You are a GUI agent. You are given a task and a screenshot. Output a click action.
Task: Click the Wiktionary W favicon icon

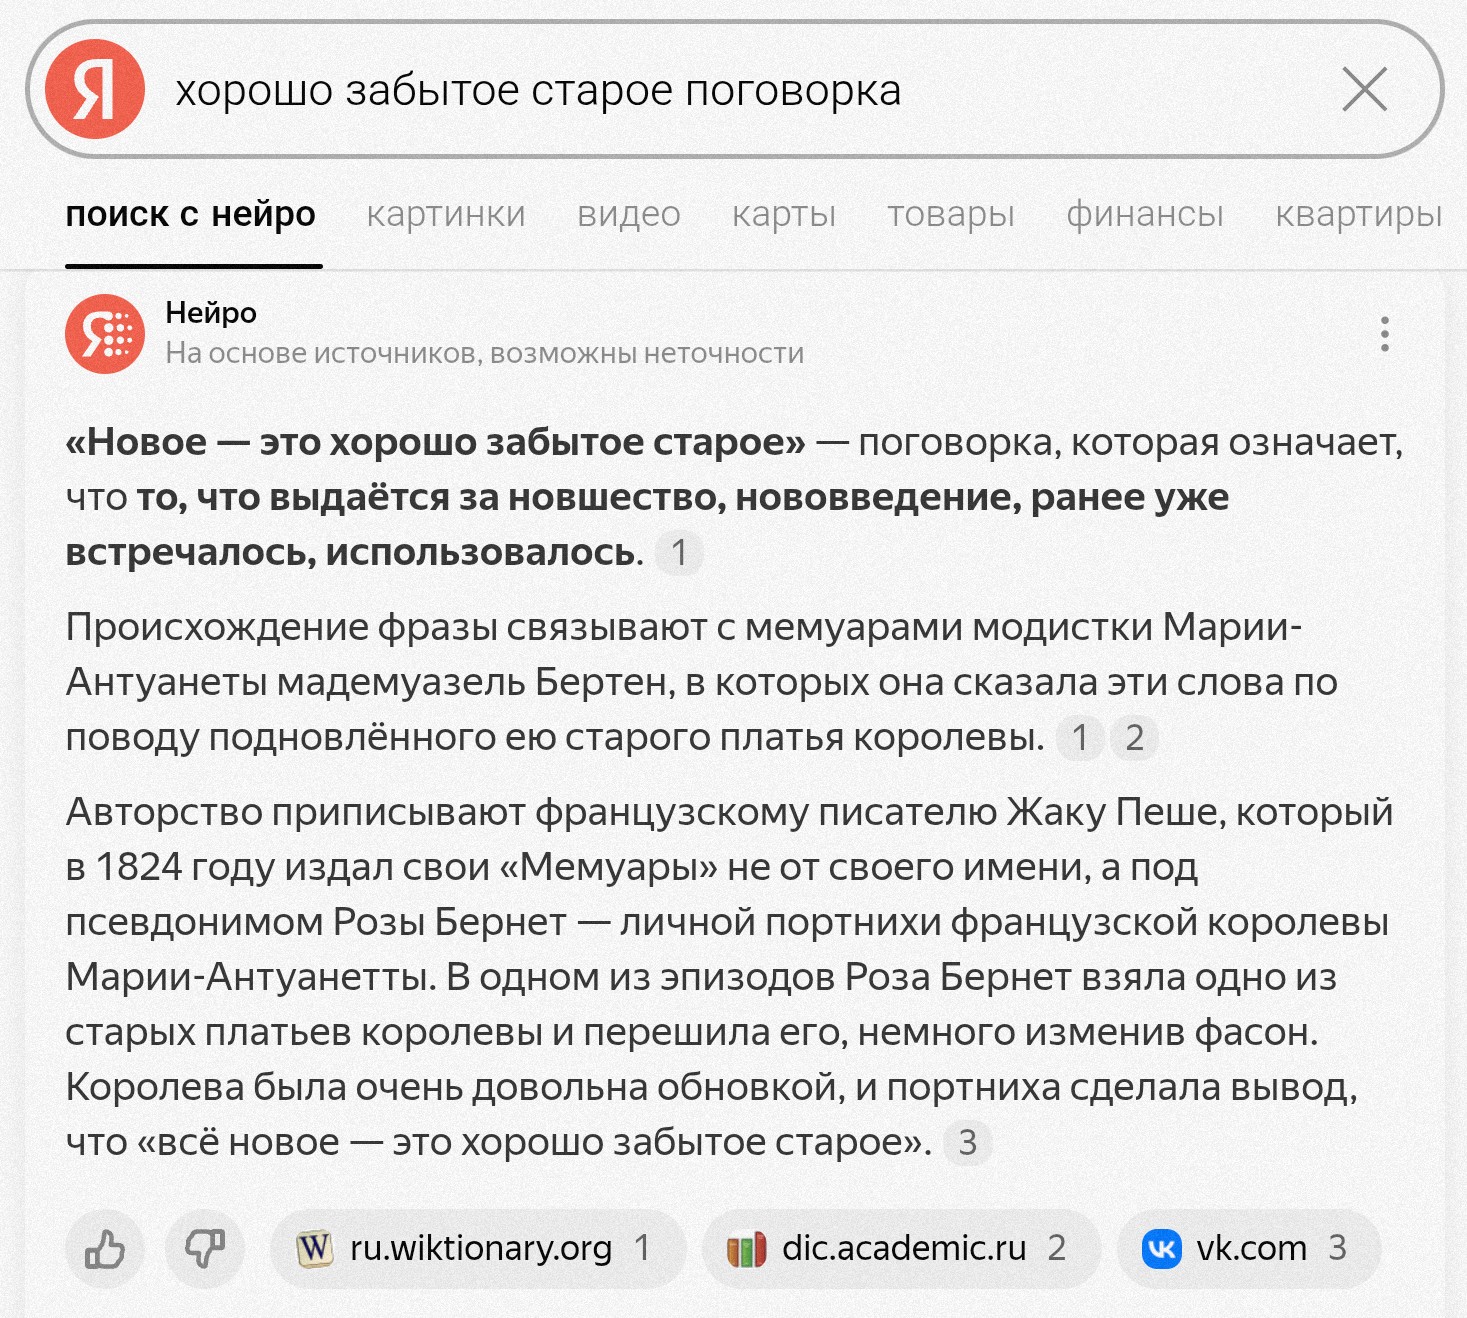[315, 1249]
